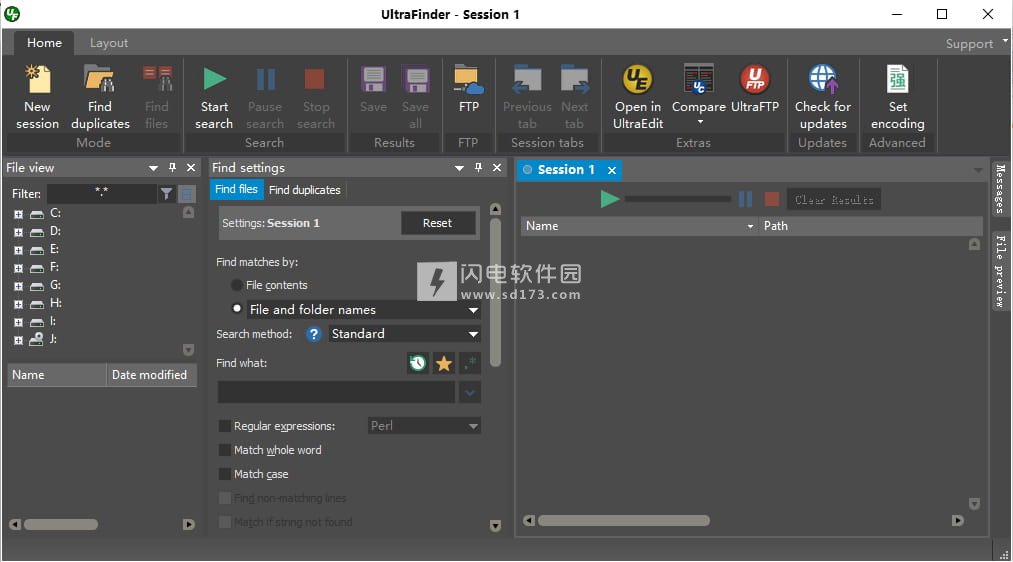
Task: Launch the Compare tool
Action: pos(698,90)
